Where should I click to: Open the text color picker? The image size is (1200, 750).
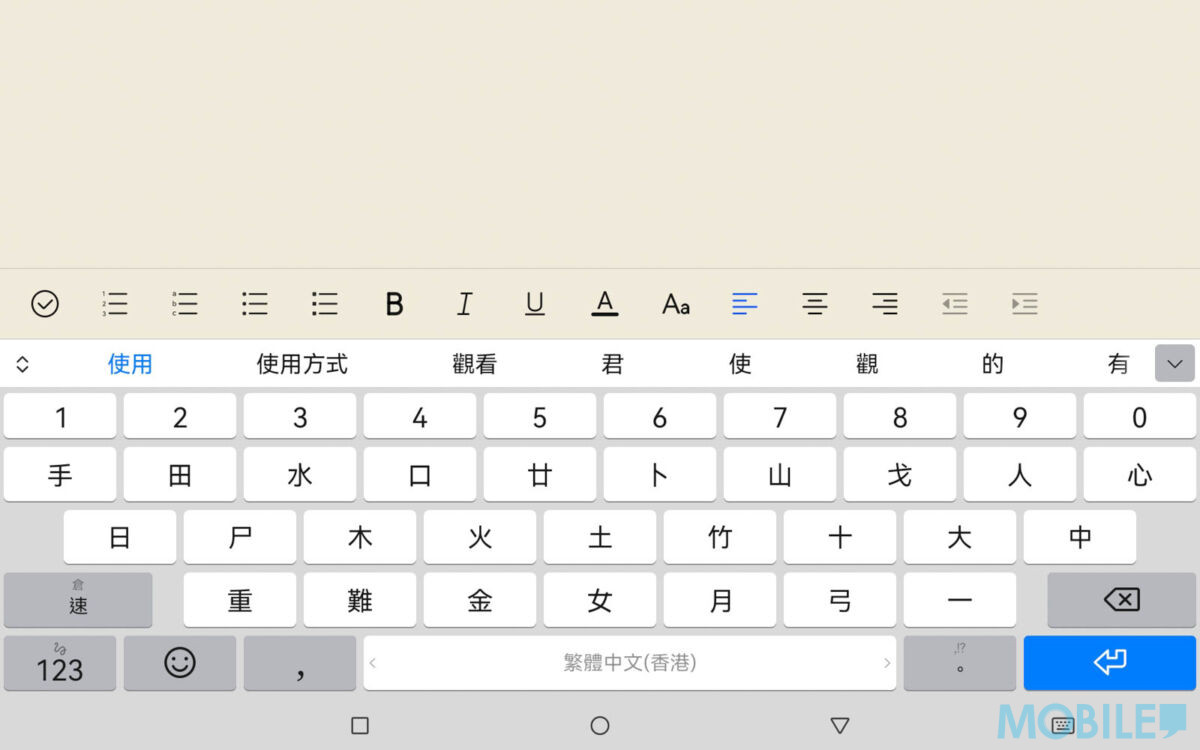tap(604, 304)
